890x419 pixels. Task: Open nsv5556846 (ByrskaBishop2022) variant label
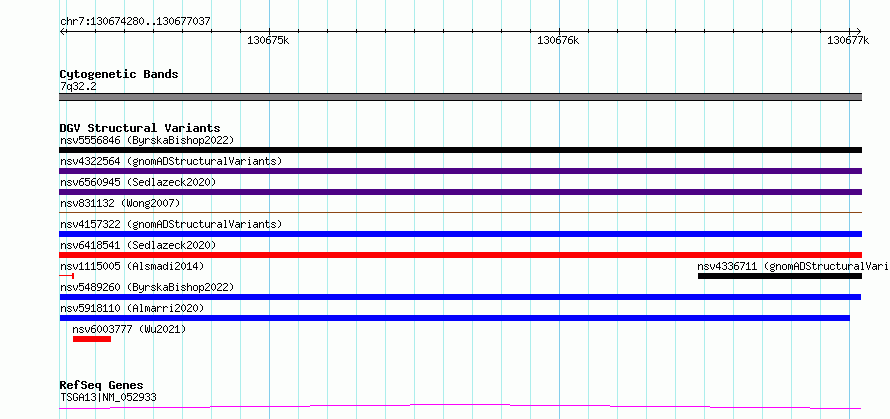coord(147,140)
